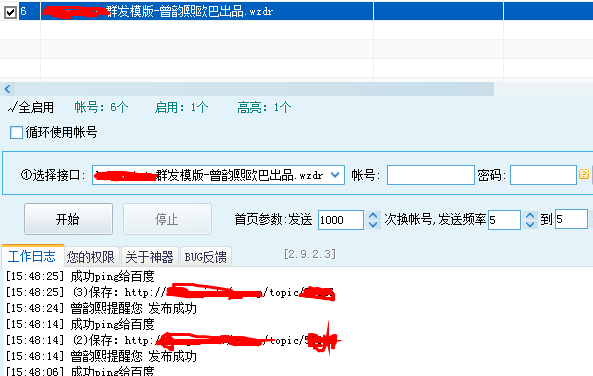The image size is (593, 376).
Task: Click the 帐号 account input field
Action: tap(430, 175)
